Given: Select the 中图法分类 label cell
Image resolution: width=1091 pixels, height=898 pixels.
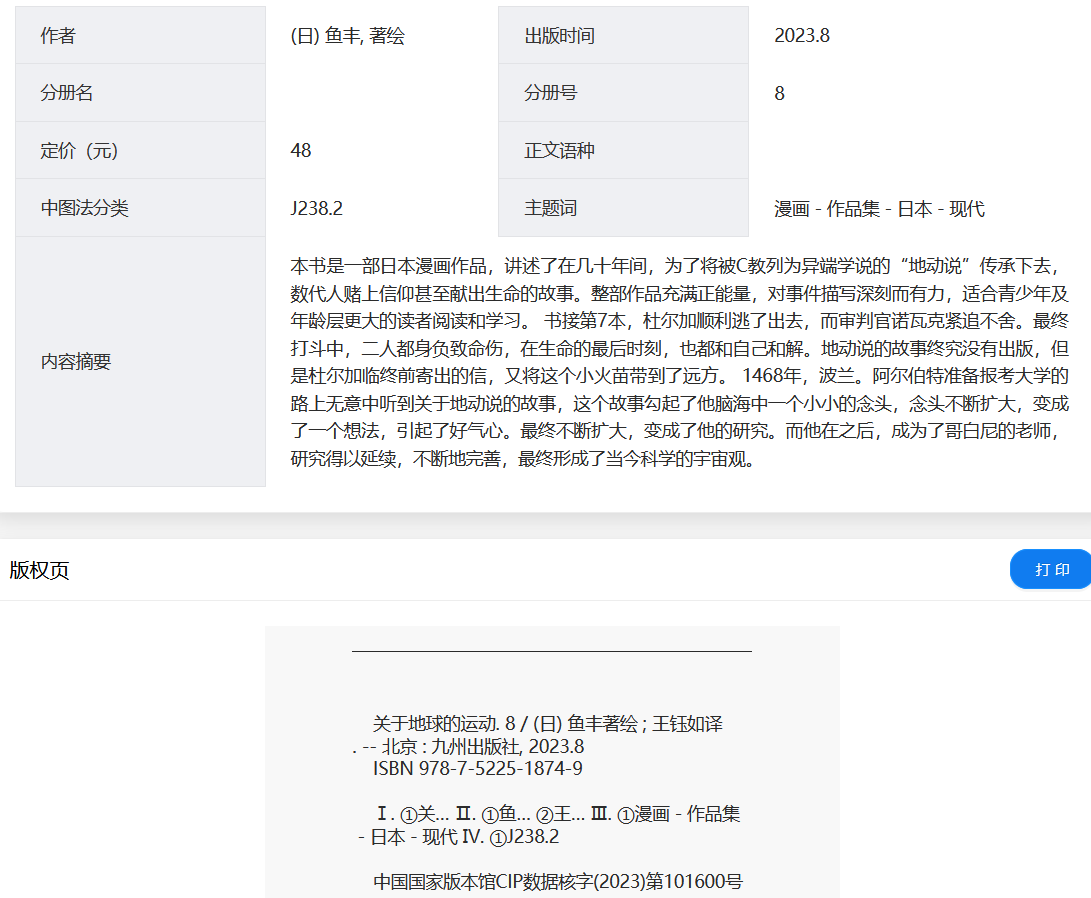Looking at the screenshot, I should coord(141,208).
